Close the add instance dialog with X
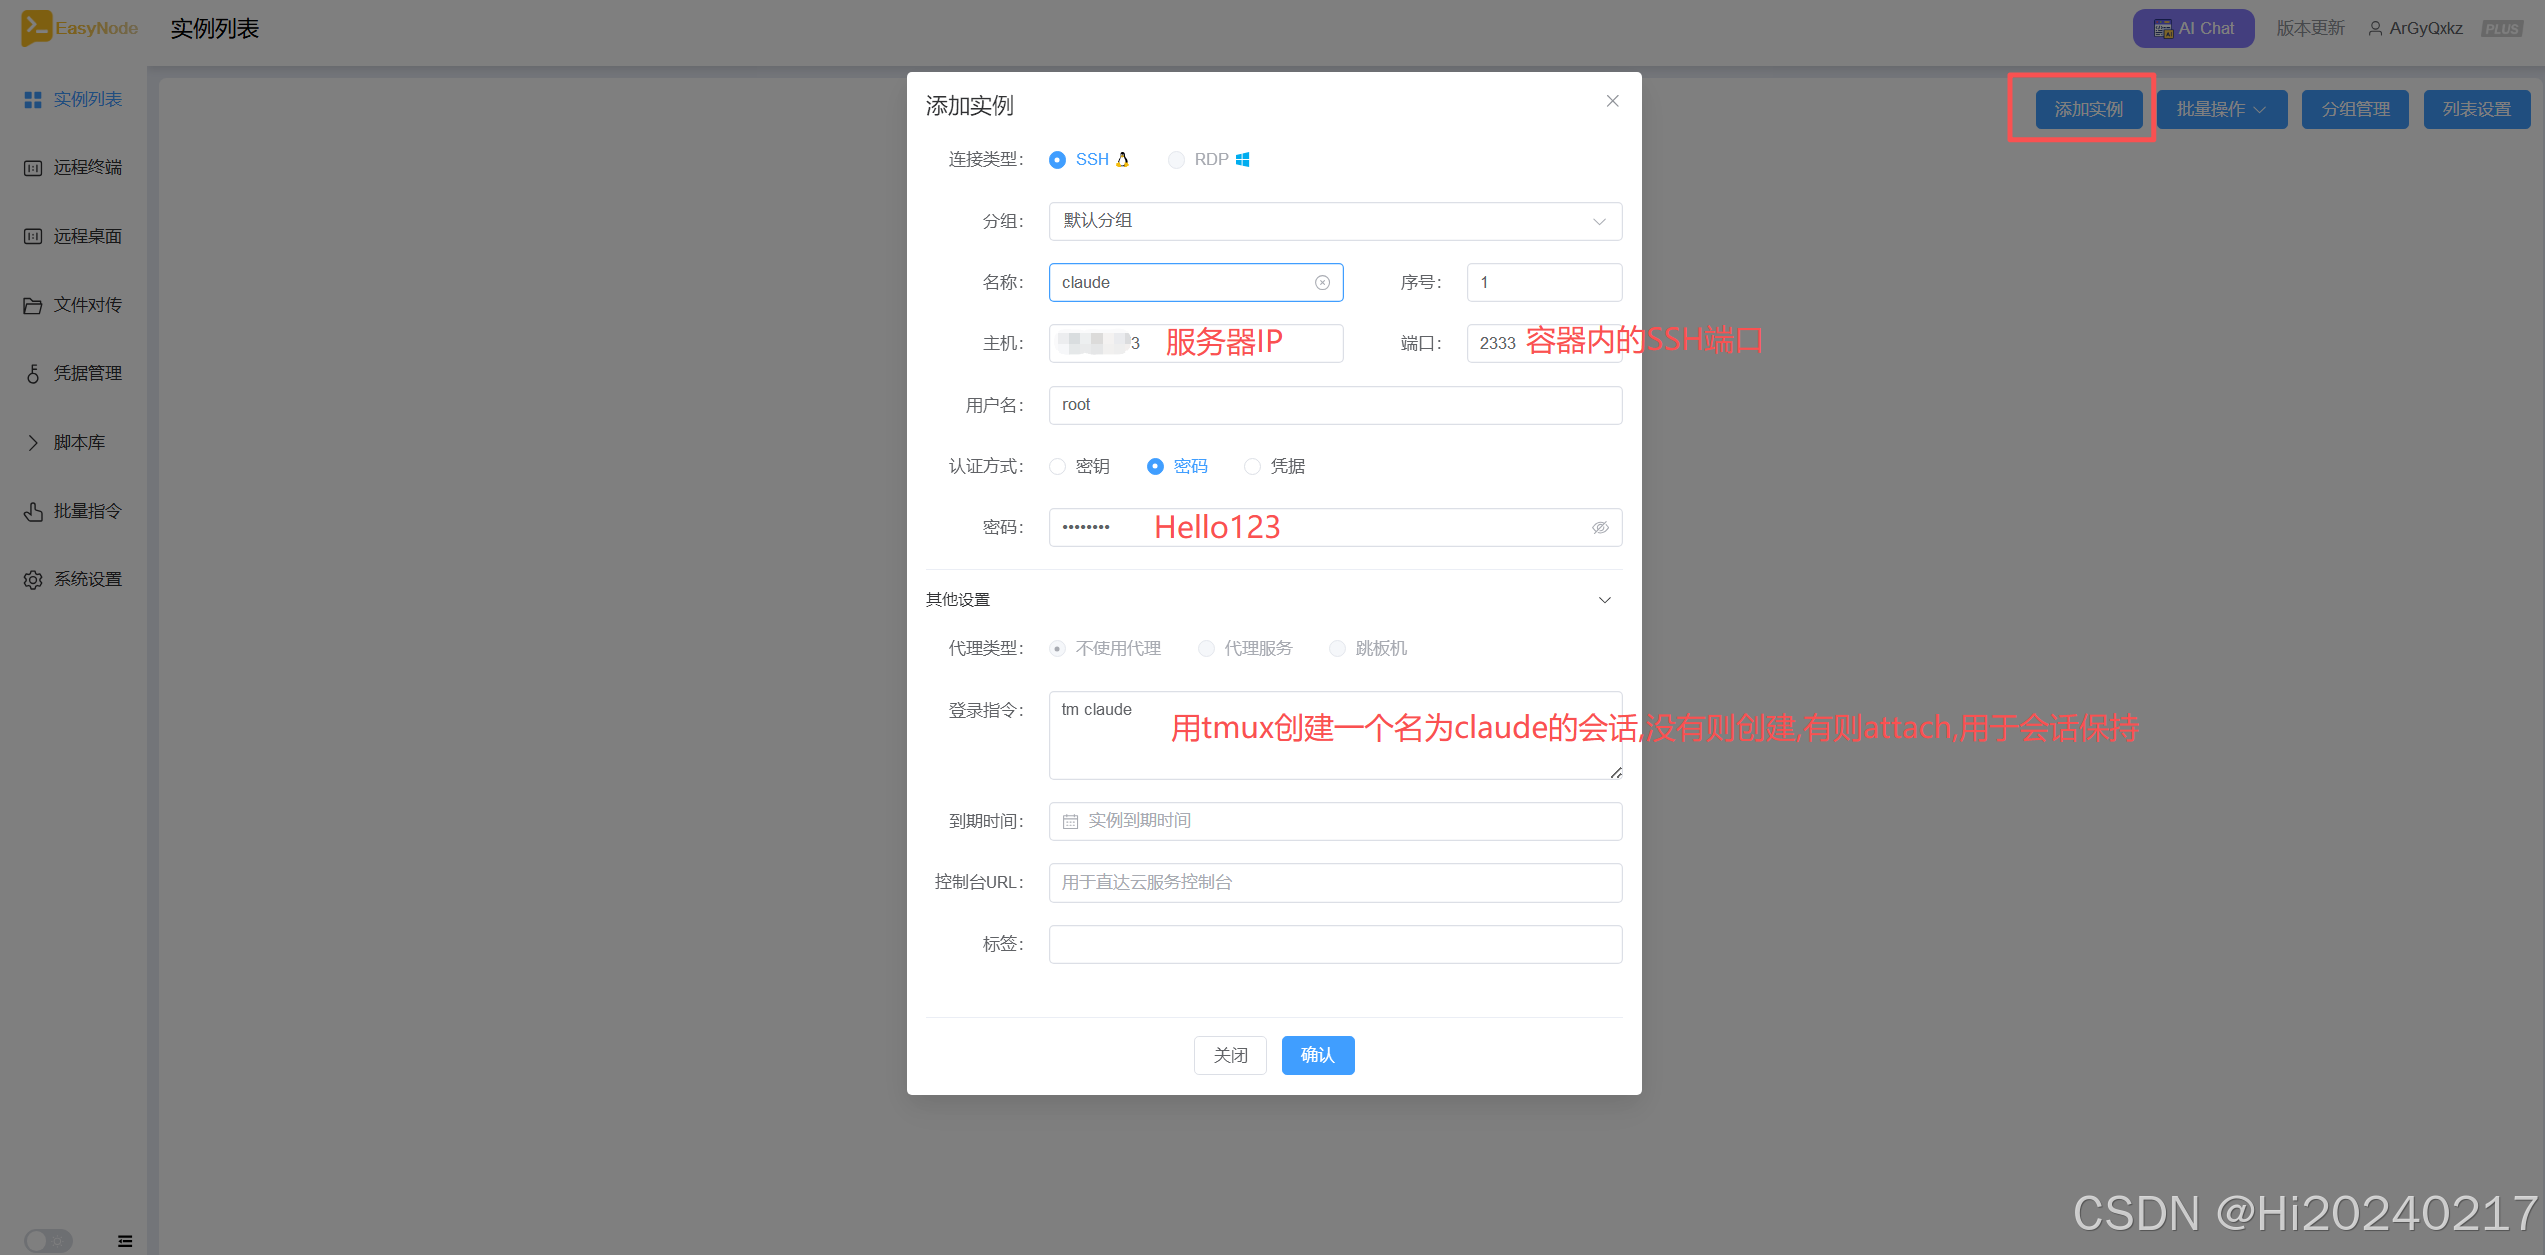This screenshot has width=2545, height=1255. (x=1612, y=101)
